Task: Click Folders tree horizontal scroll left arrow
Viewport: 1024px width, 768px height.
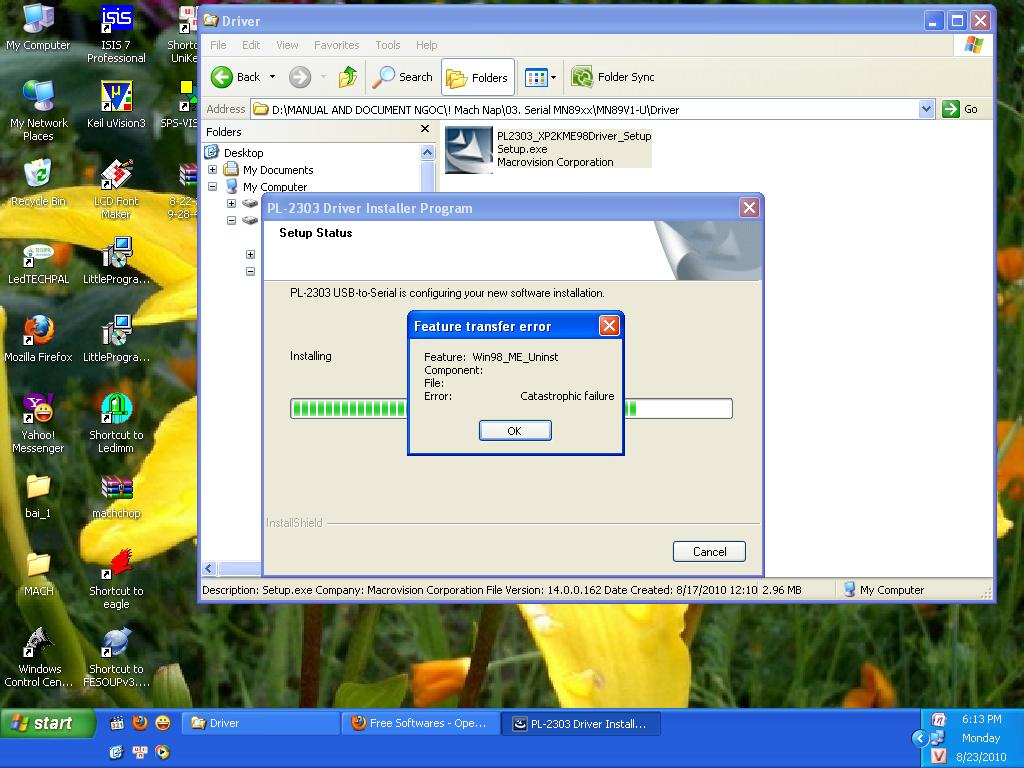Action: click(209, 568)
